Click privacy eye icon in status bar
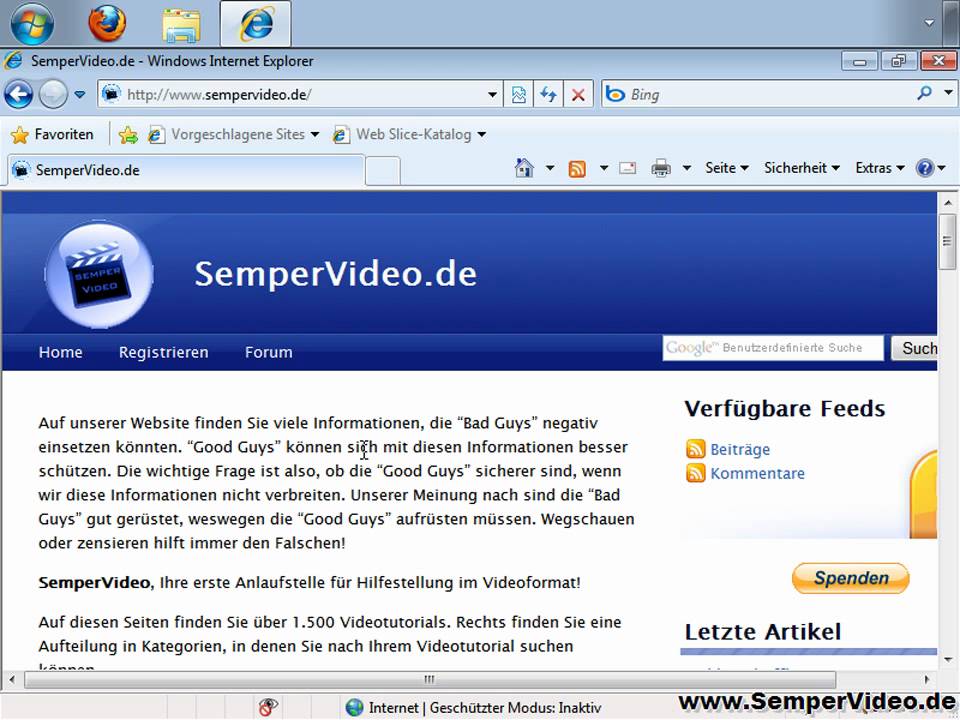The image size is (960, 720). point(268,707)
